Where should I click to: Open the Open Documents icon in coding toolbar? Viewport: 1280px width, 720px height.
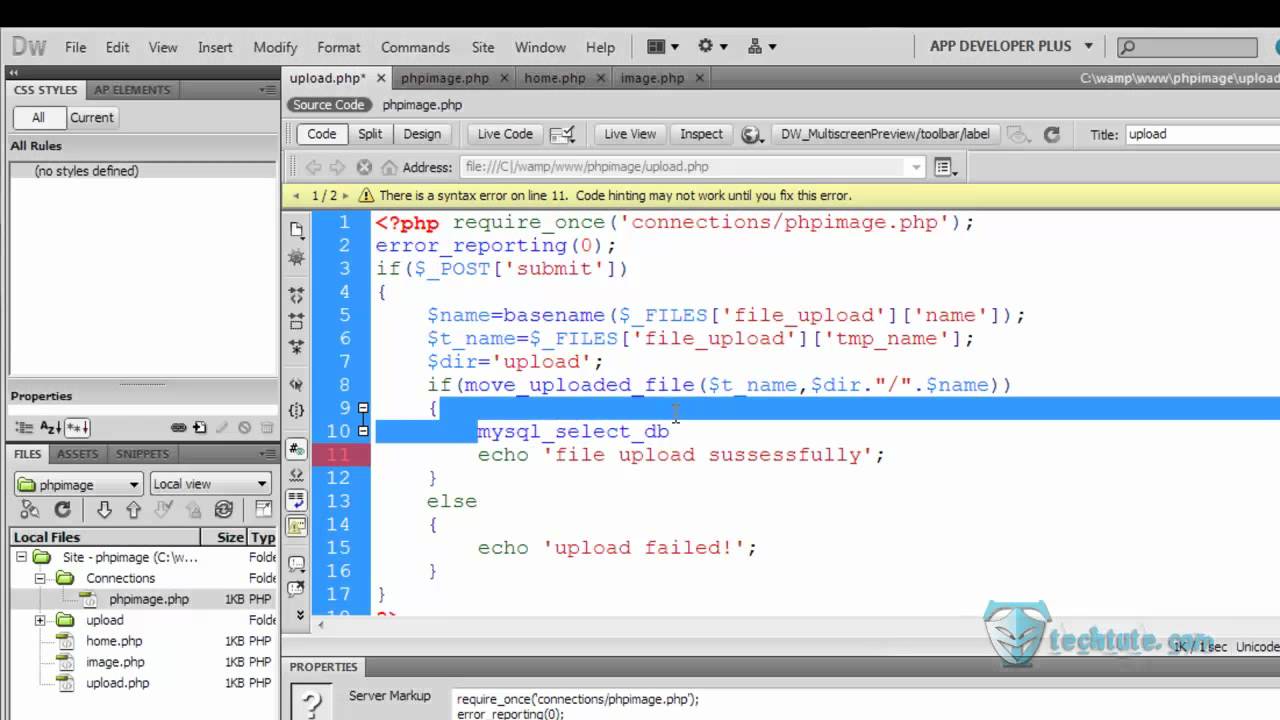point(297,229)
